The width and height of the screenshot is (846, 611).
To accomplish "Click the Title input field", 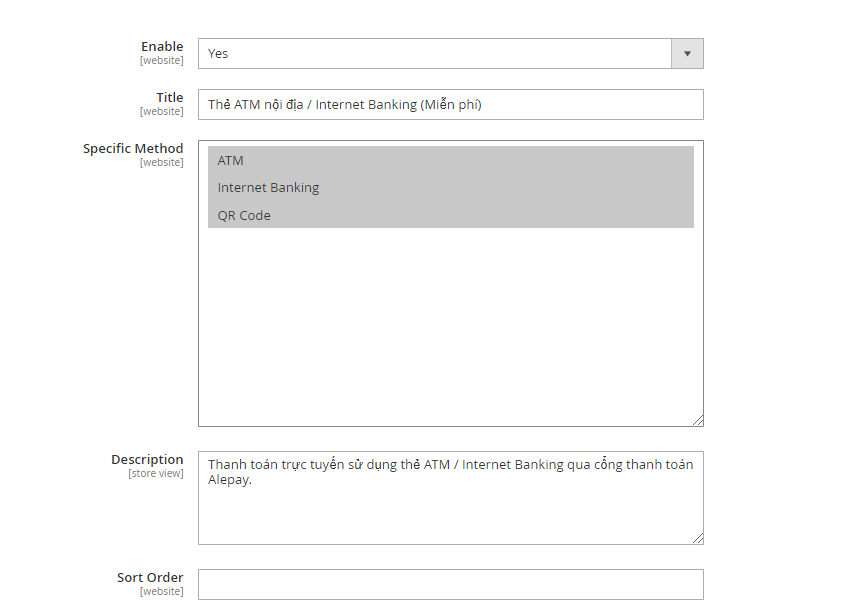I will pyautogui.click(x=451, y=105).
